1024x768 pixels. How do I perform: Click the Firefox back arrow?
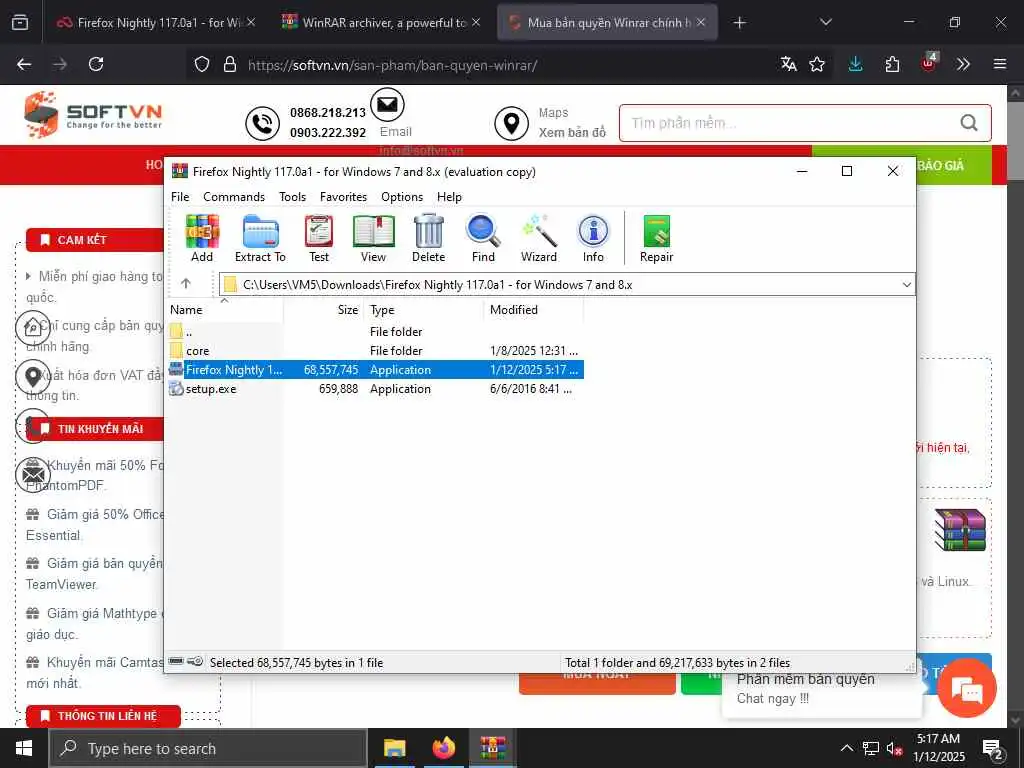click(x=24, y=64)
